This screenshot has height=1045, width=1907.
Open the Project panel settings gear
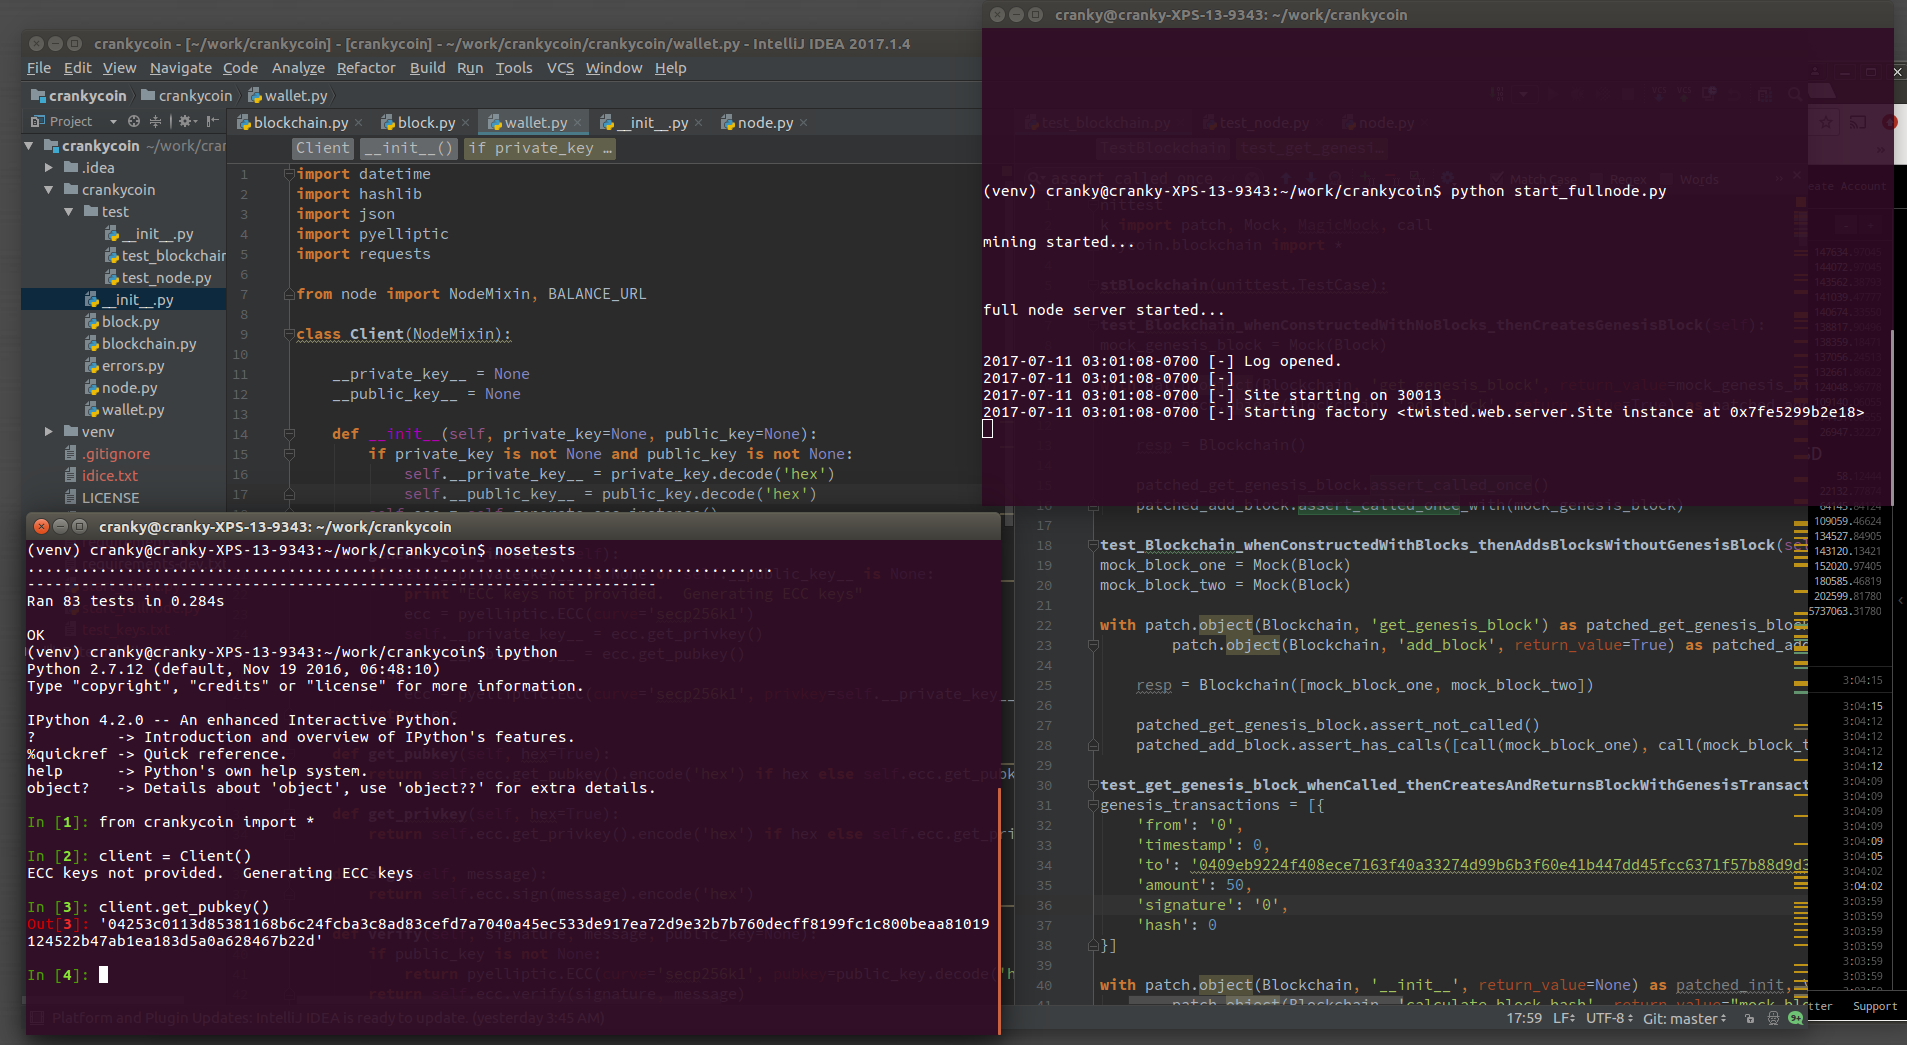(185, 121)
